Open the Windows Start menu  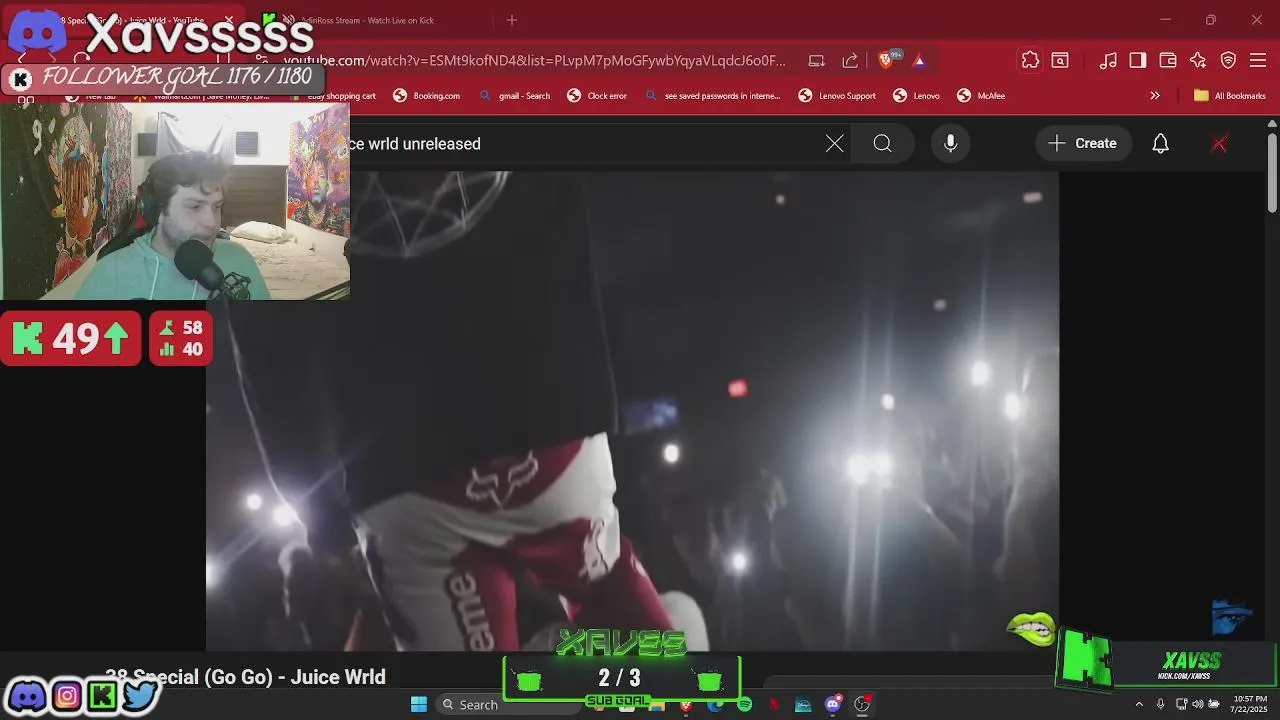tap(419, 705)
